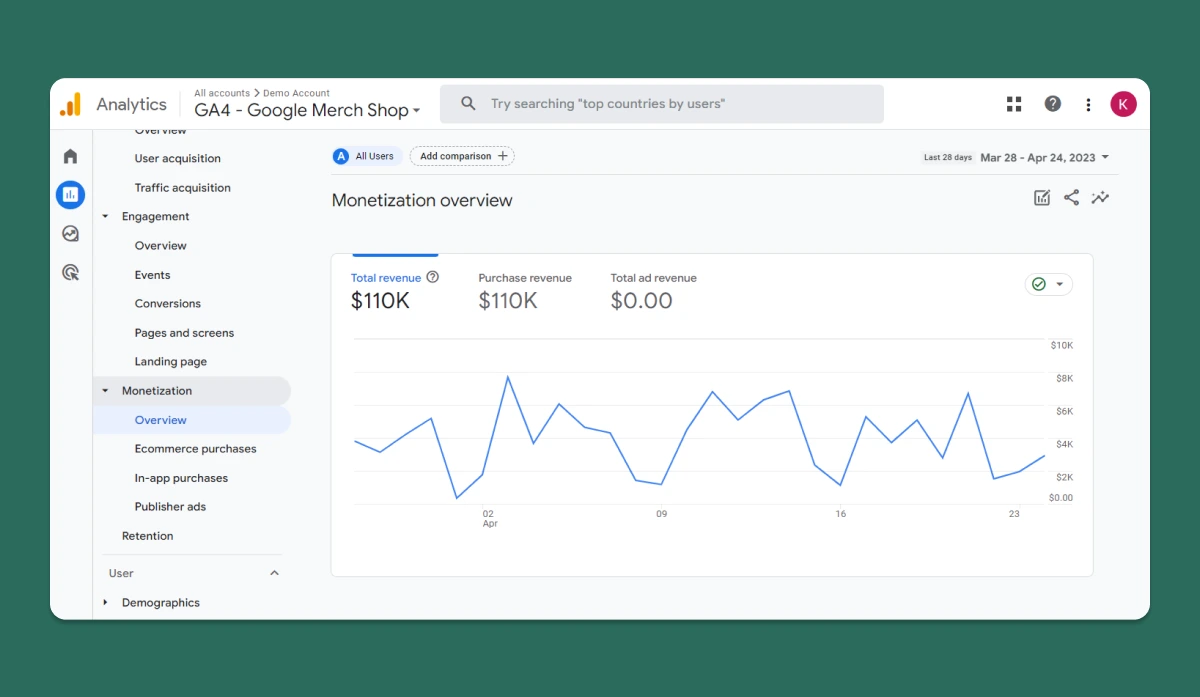The height and width of the screenshot is (697, 1200).
Task: Click the Total revenue help icon
Action: 433,278
